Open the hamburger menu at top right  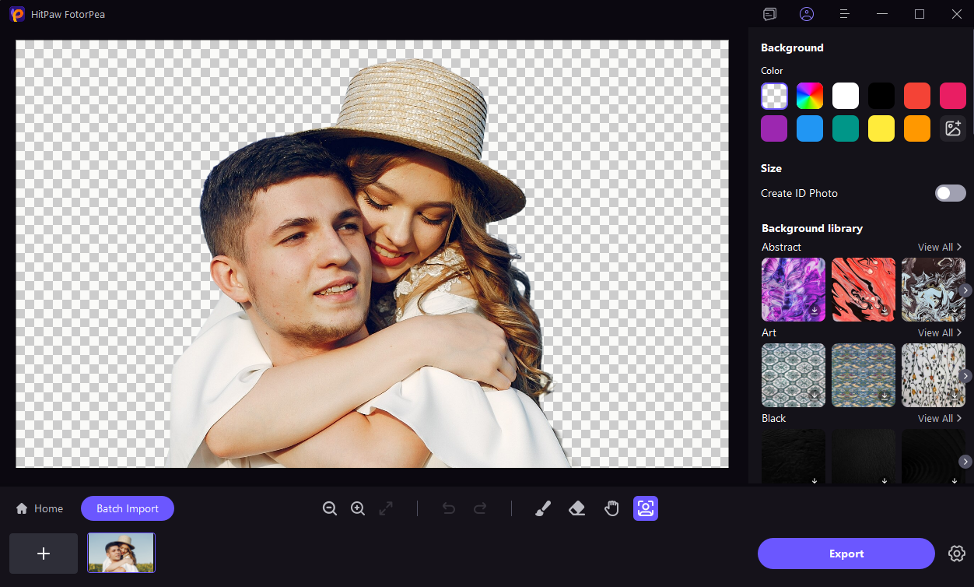click(x=843, y=14)
